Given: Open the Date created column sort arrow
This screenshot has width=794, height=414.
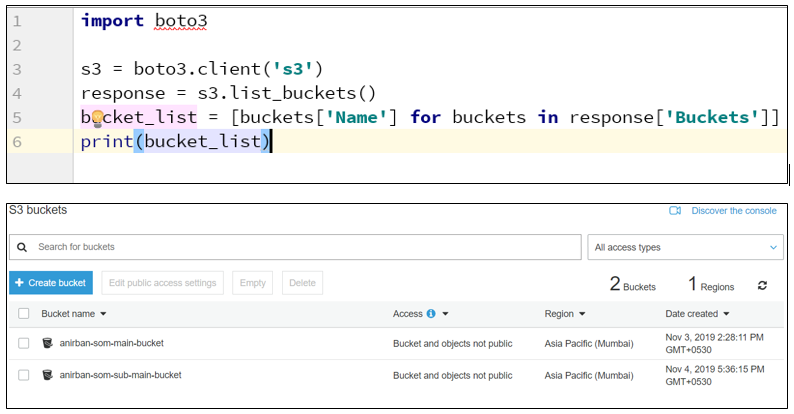Looking at the screenshot, I should 726,314.
